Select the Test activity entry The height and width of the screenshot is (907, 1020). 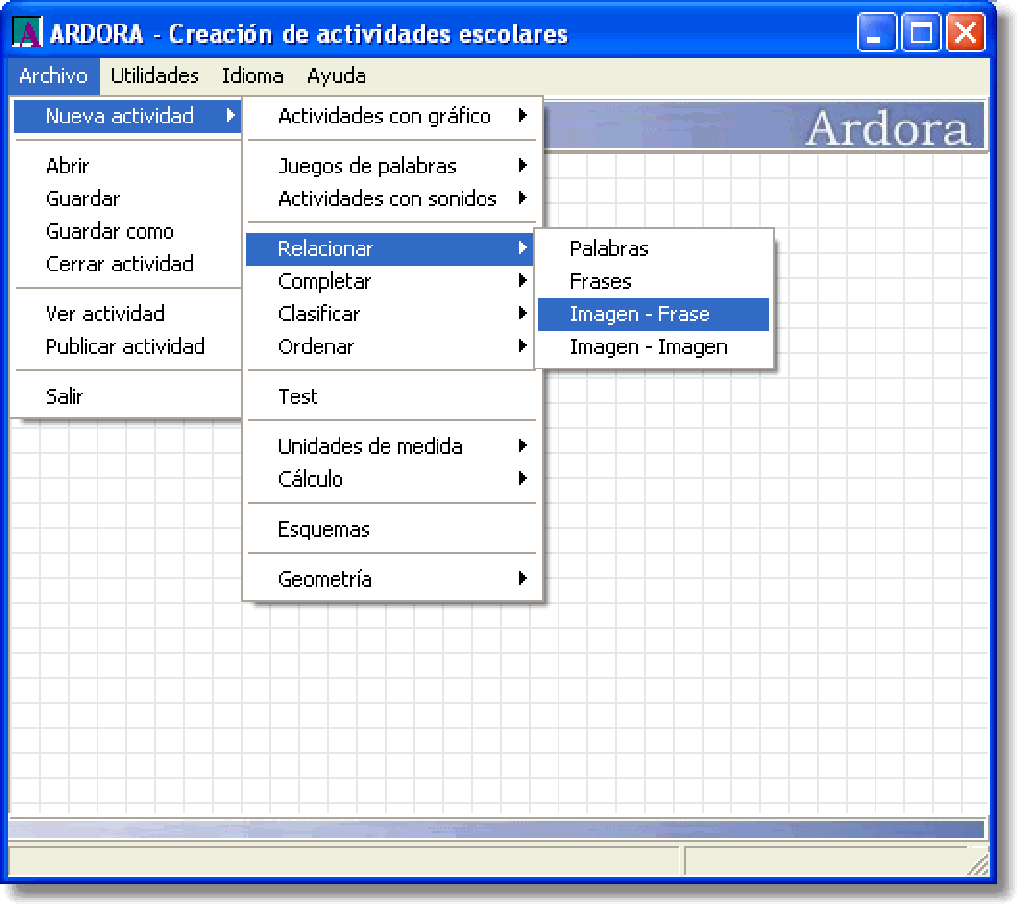[x=391, y=396]
